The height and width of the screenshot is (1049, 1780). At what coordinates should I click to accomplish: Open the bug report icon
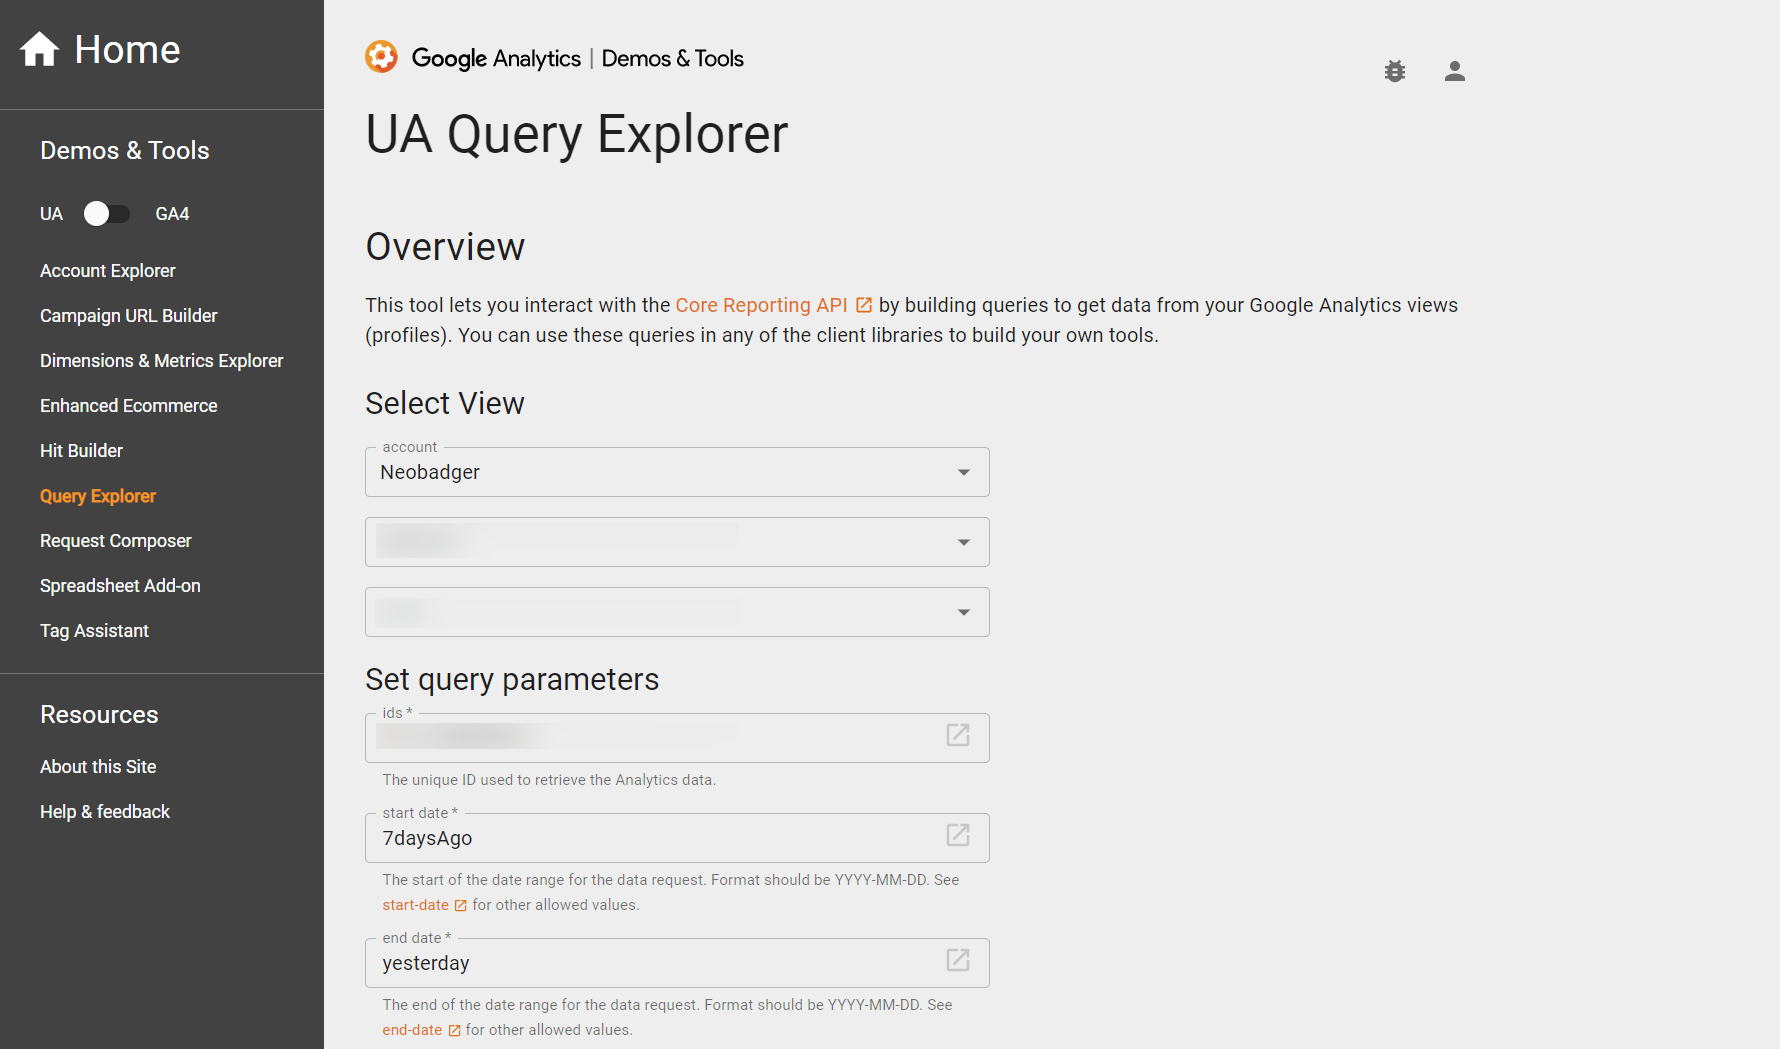pyautogui.click(x=1394, y=71)
